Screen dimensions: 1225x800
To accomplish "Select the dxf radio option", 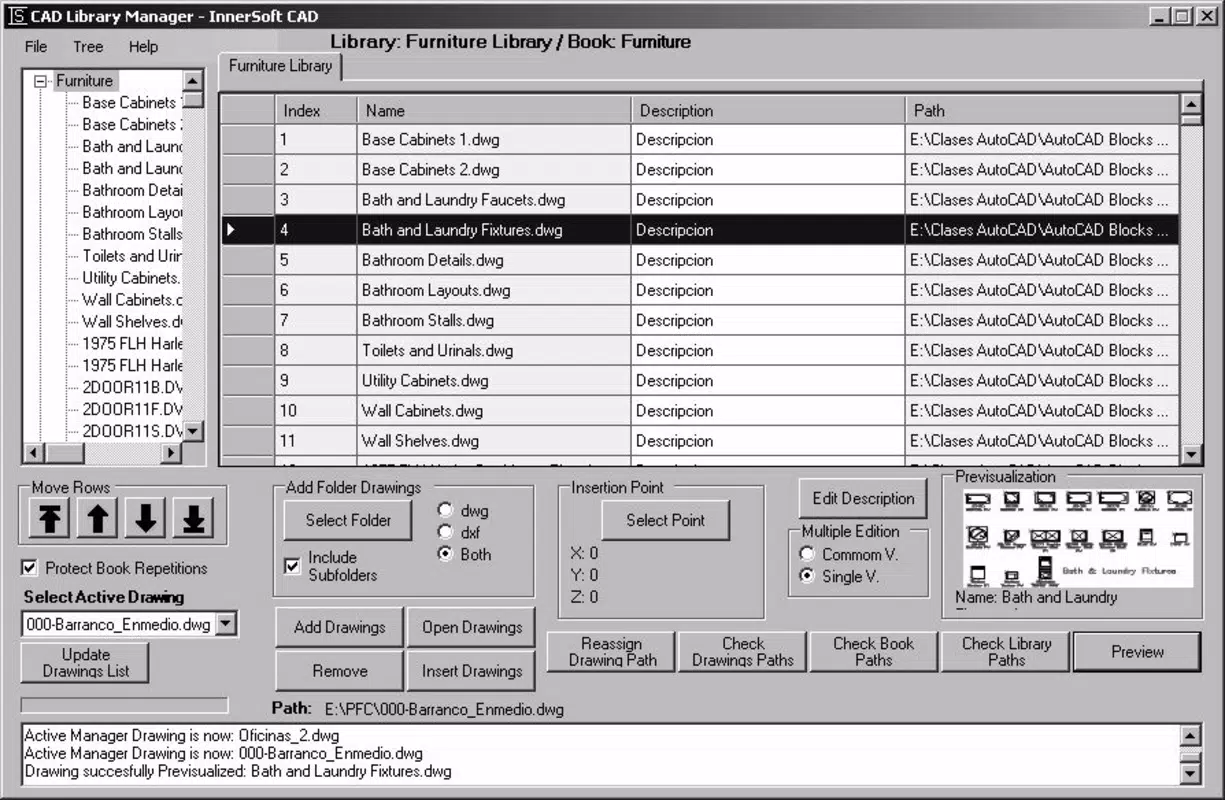I will (x=445, y=532).
